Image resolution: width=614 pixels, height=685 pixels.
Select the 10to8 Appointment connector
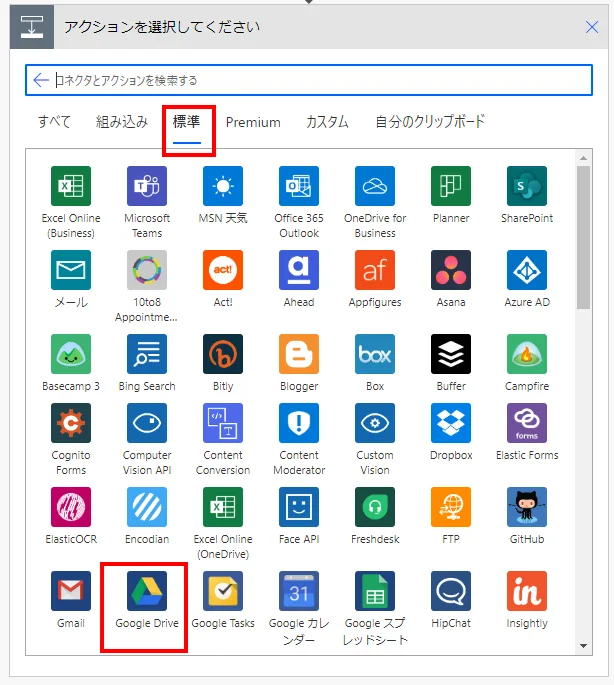click(147, 270)
